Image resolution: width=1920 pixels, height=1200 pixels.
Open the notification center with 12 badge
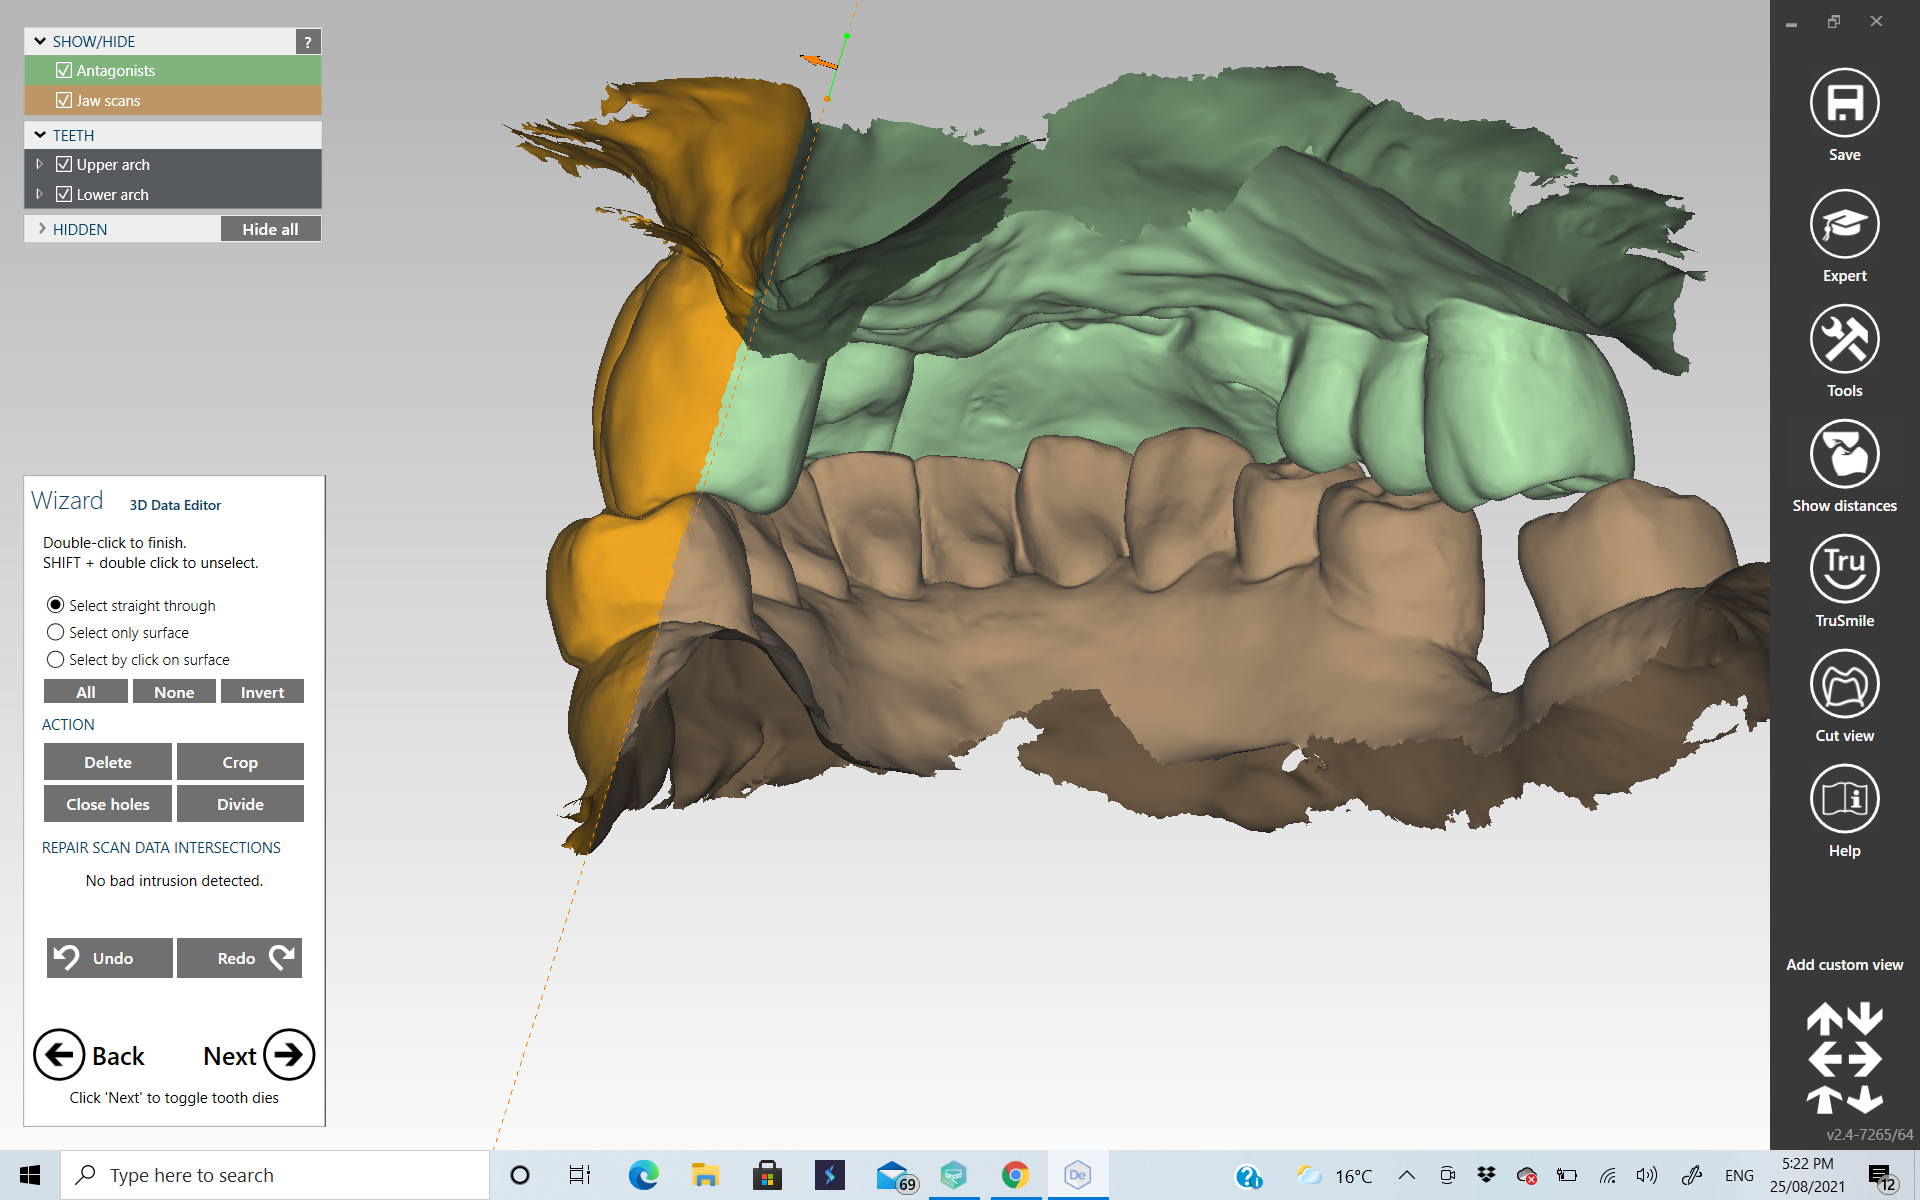click(x=1882, y=1176)
